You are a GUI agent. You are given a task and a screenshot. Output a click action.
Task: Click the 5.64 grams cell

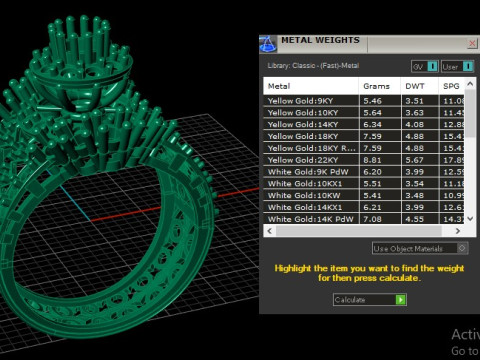(x=380, y=113)
